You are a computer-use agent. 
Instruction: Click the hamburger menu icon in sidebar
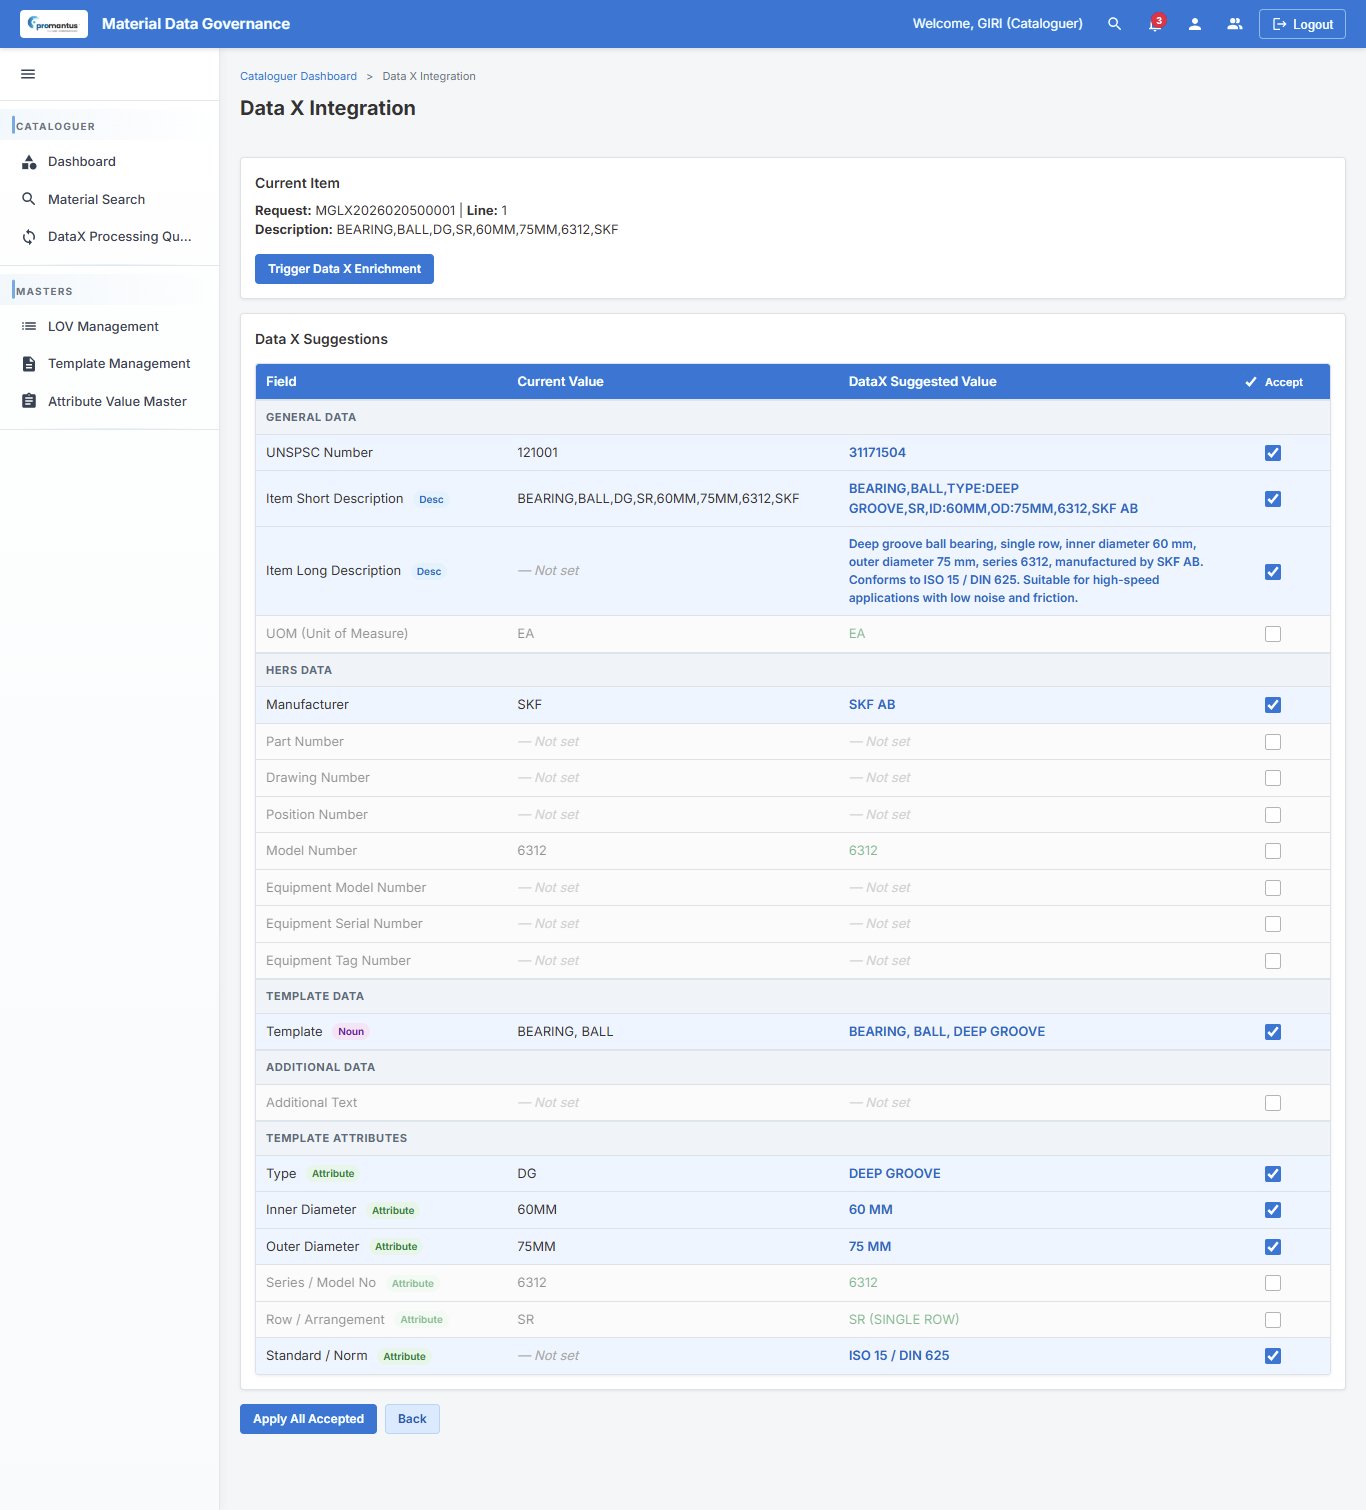click(x=28, y=74)
